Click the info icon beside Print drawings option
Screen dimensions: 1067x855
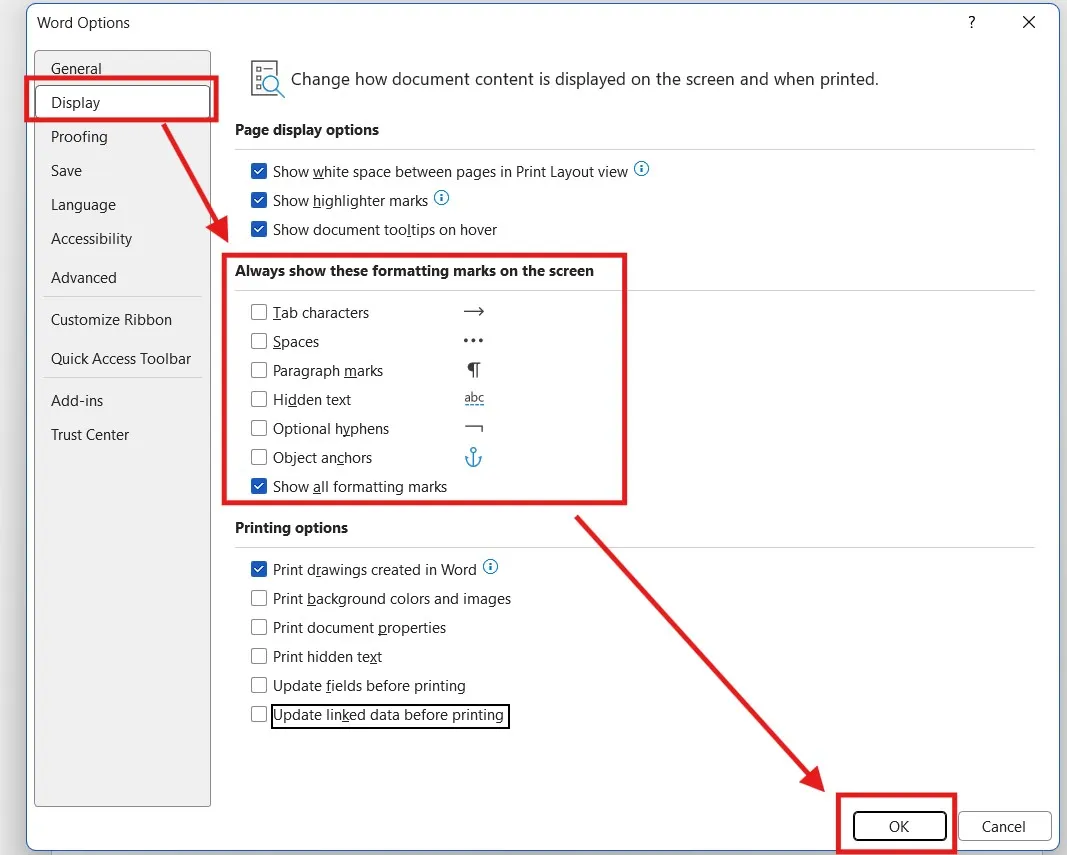490,566
